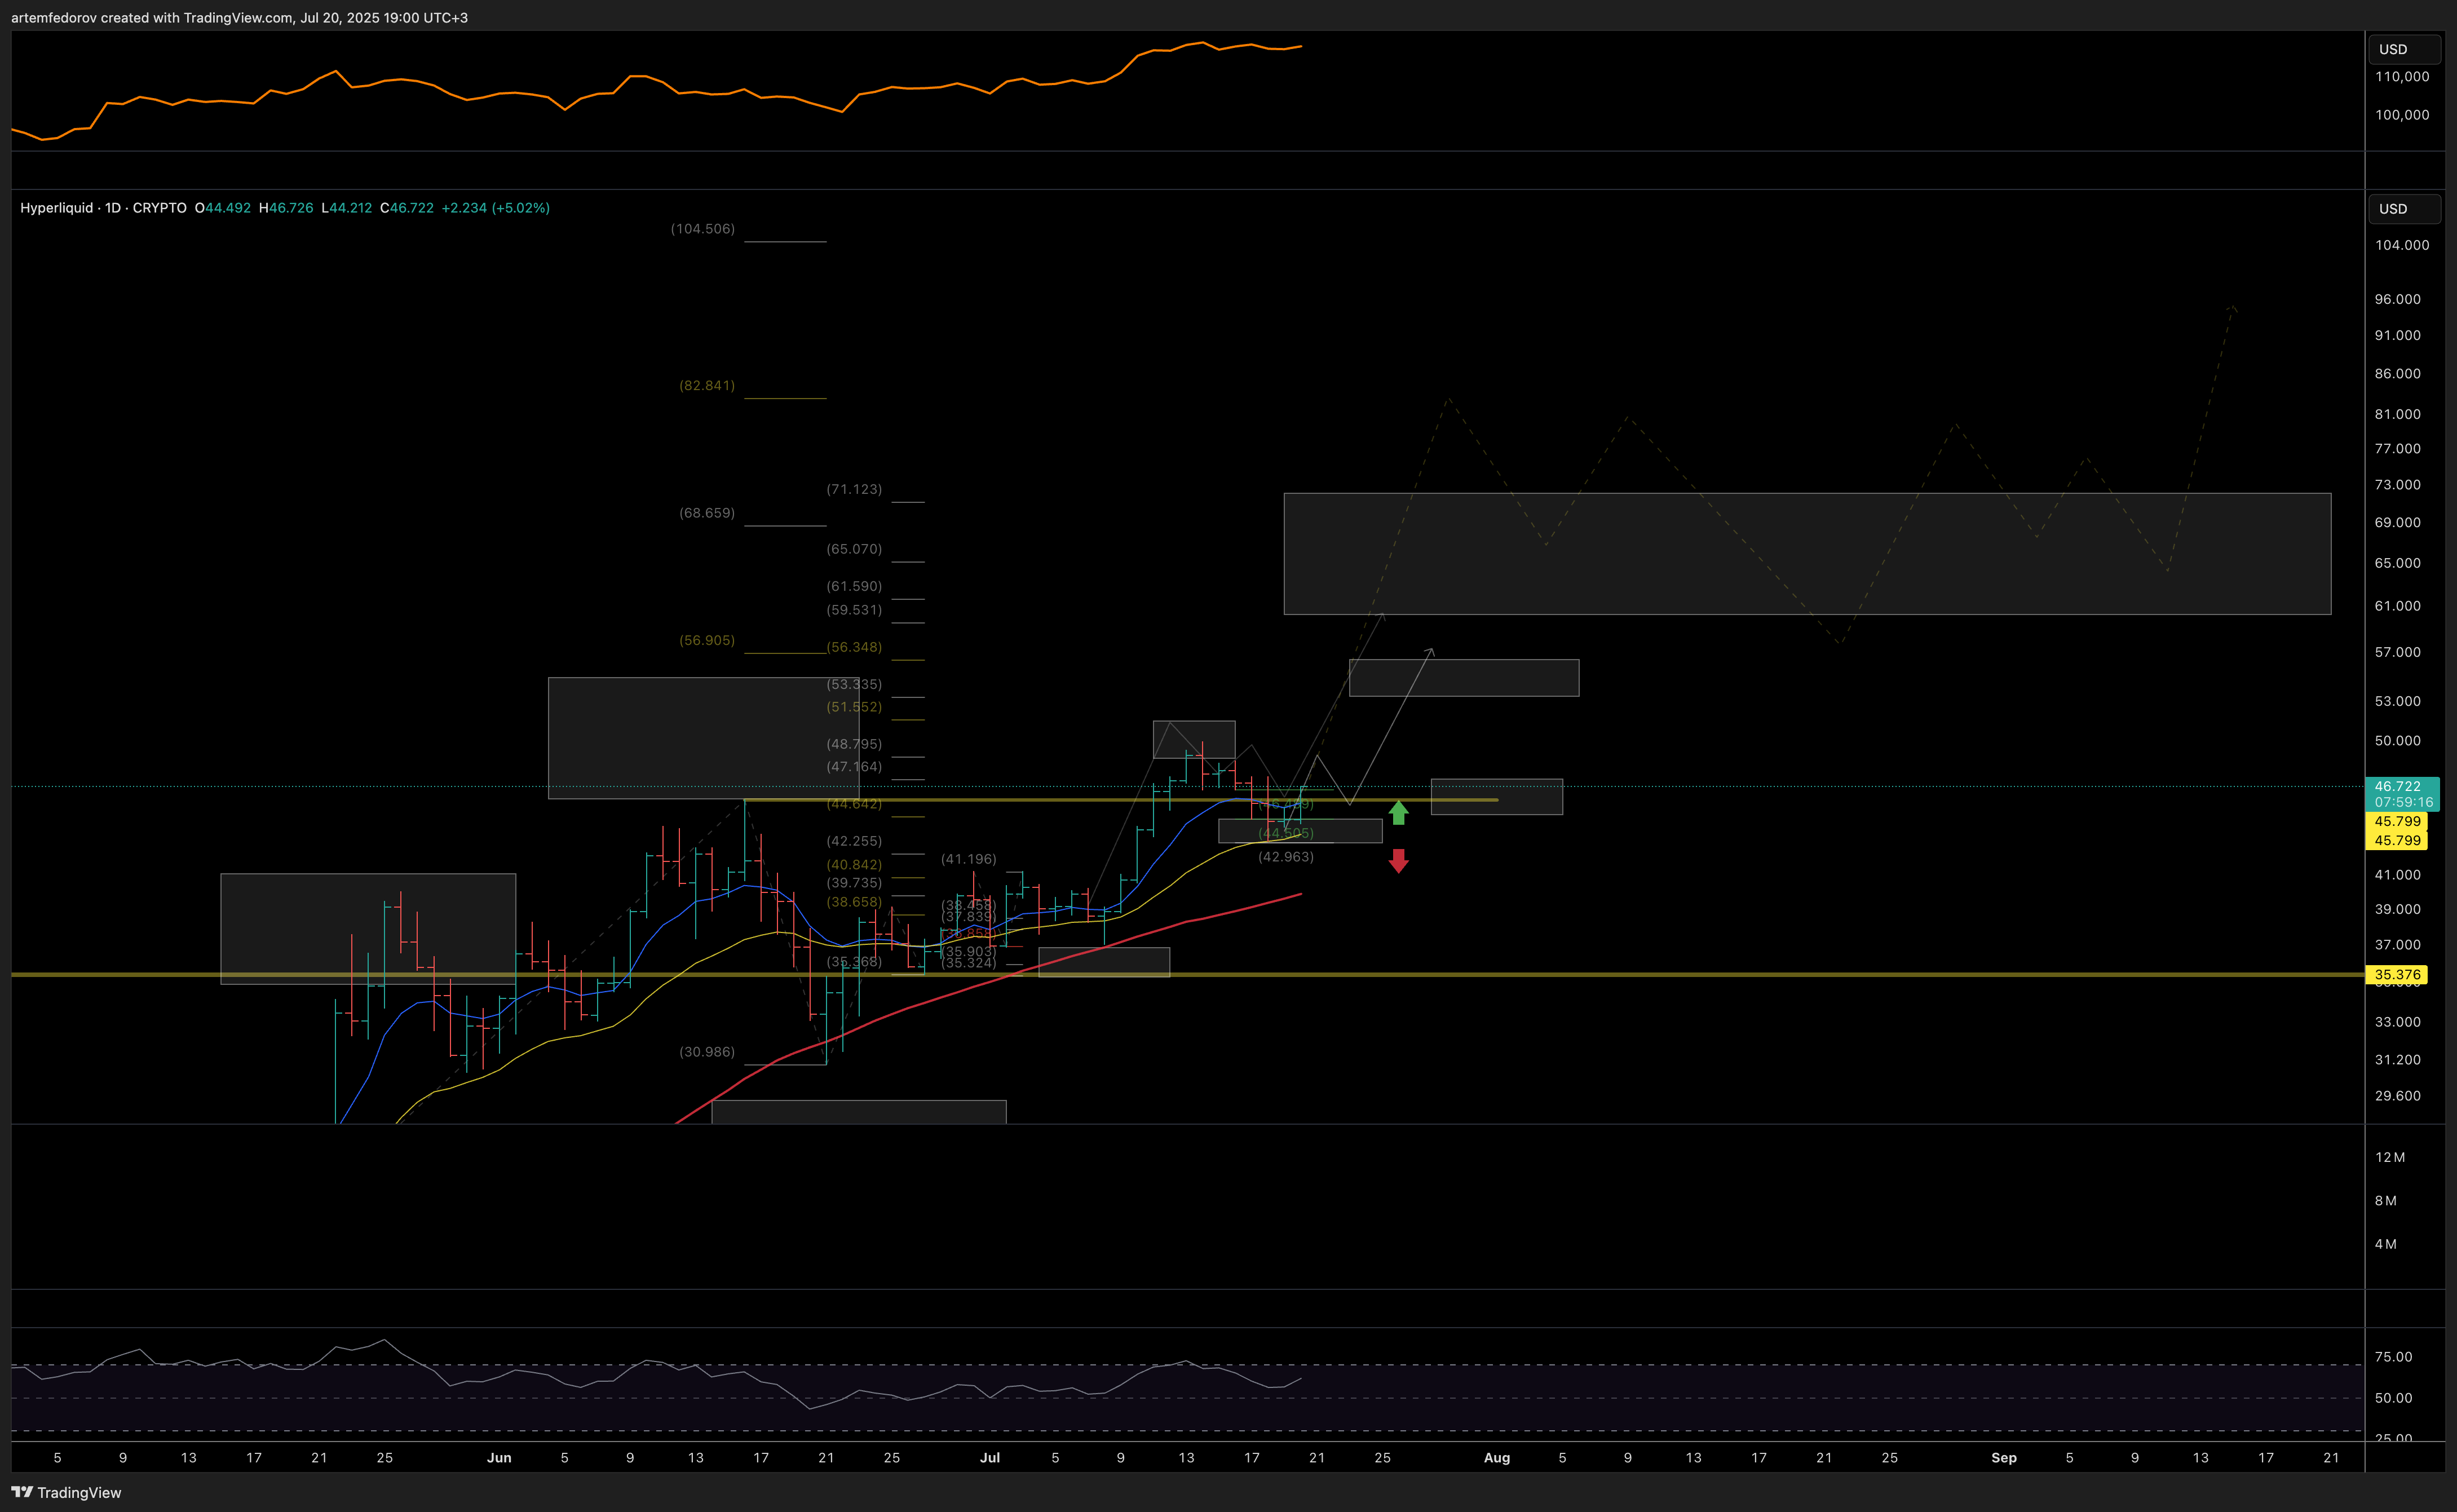Open the USD currency selector of the top pane
The height and width of the screenshot is (1512, 2457).
click(x=2404, y=49)
